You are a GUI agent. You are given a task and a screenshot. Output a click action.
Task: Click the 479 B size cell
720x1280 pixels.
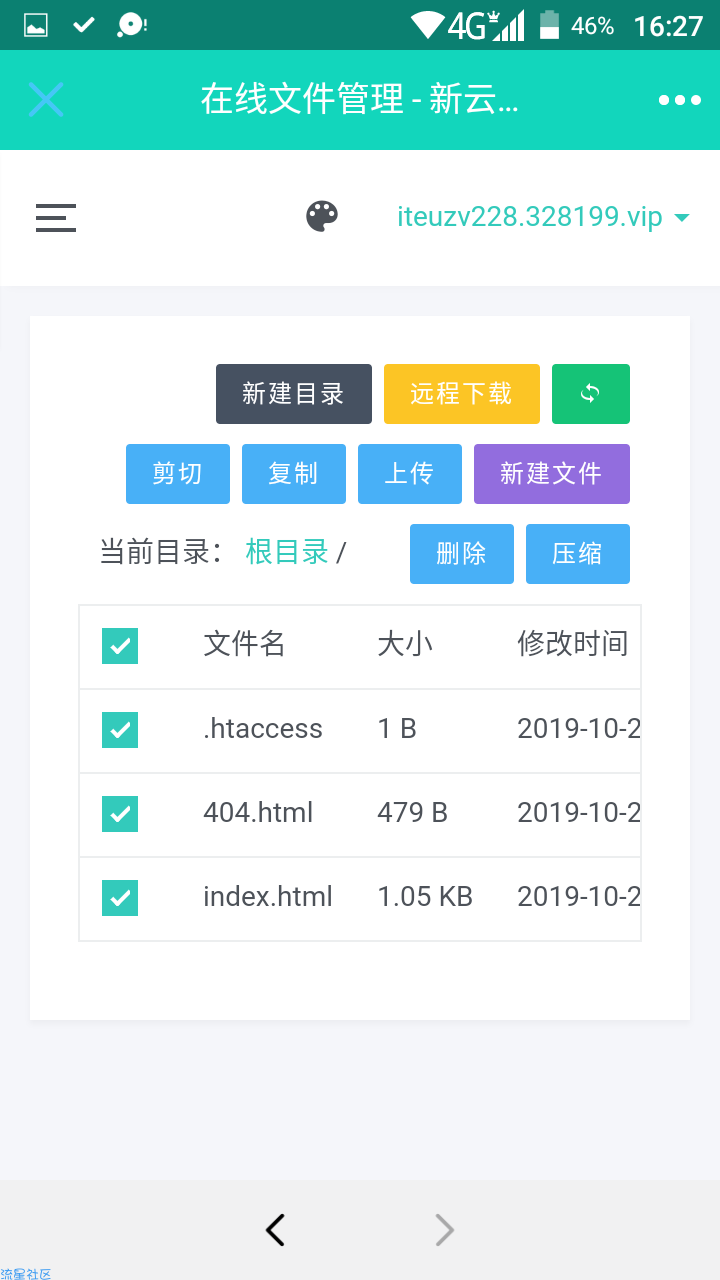pyautogui.click(x=412, y=813)
